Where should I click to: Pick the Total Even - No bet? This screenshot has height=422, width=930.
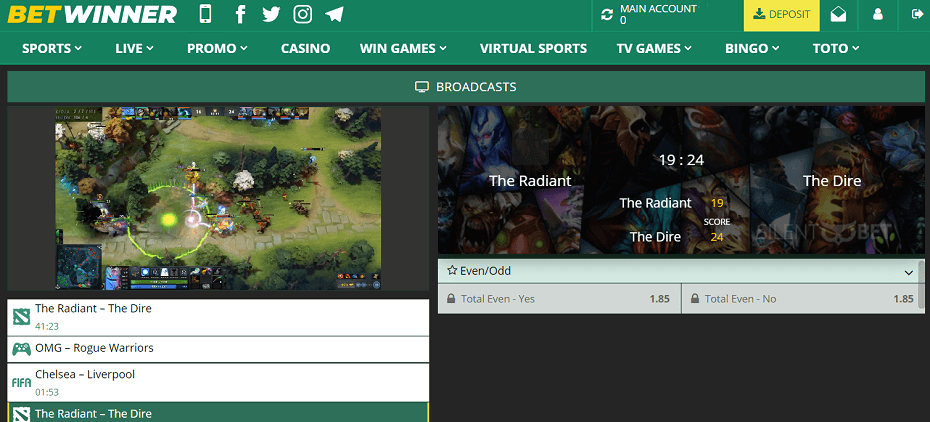pos(802,299)
